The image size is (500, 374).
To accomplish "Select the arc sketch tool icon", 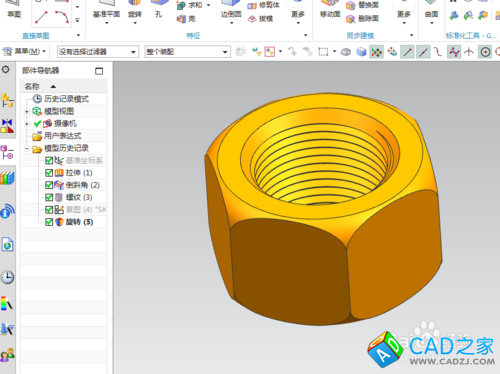I will 62,17.
